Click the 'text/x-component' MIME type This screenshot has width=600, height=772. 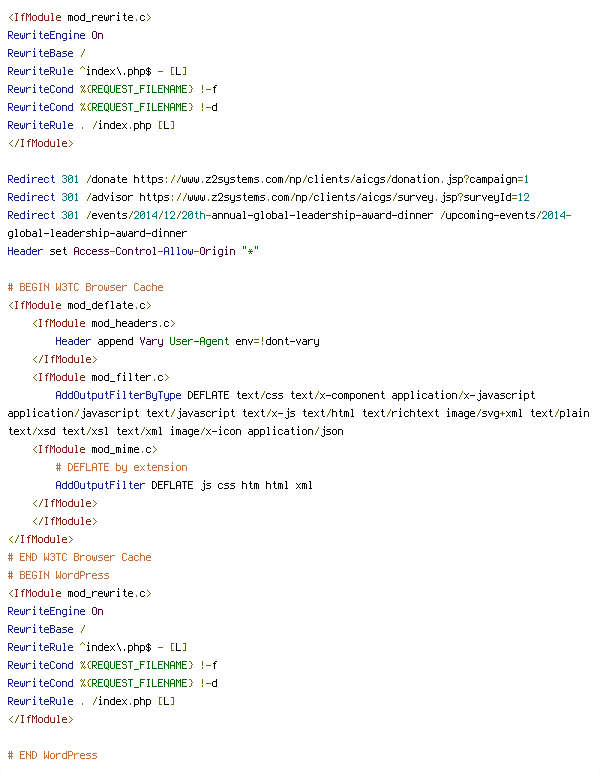(338, 395)
